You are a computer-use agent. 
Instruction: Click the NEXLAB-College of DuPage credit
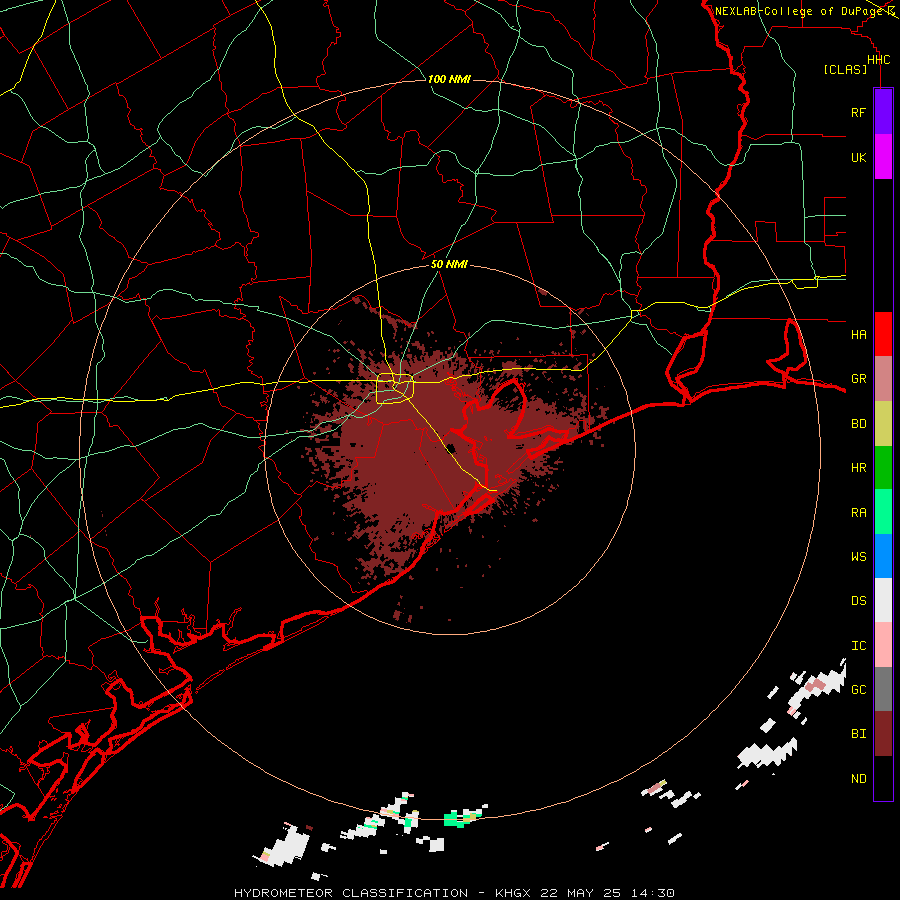[x=799, y=11]
